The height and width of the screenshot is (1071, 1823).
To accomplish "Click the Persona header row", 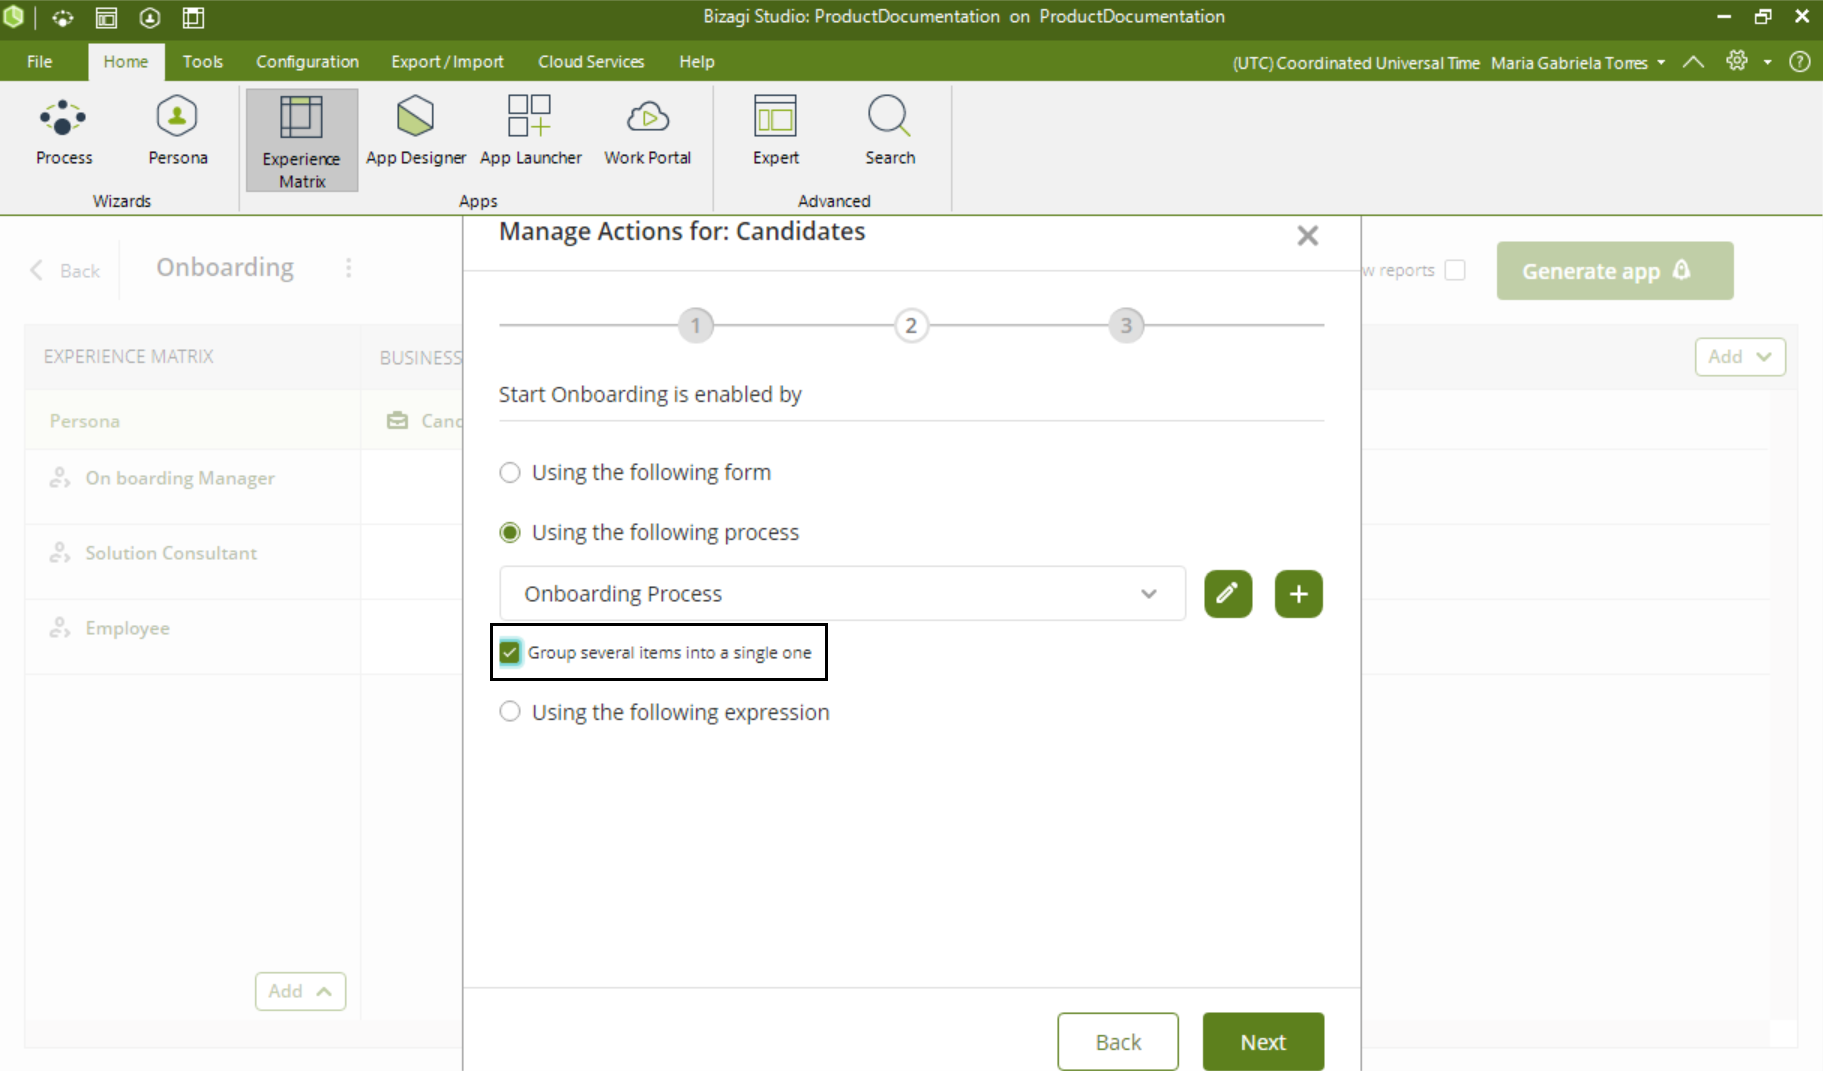I will coord(193,421).
